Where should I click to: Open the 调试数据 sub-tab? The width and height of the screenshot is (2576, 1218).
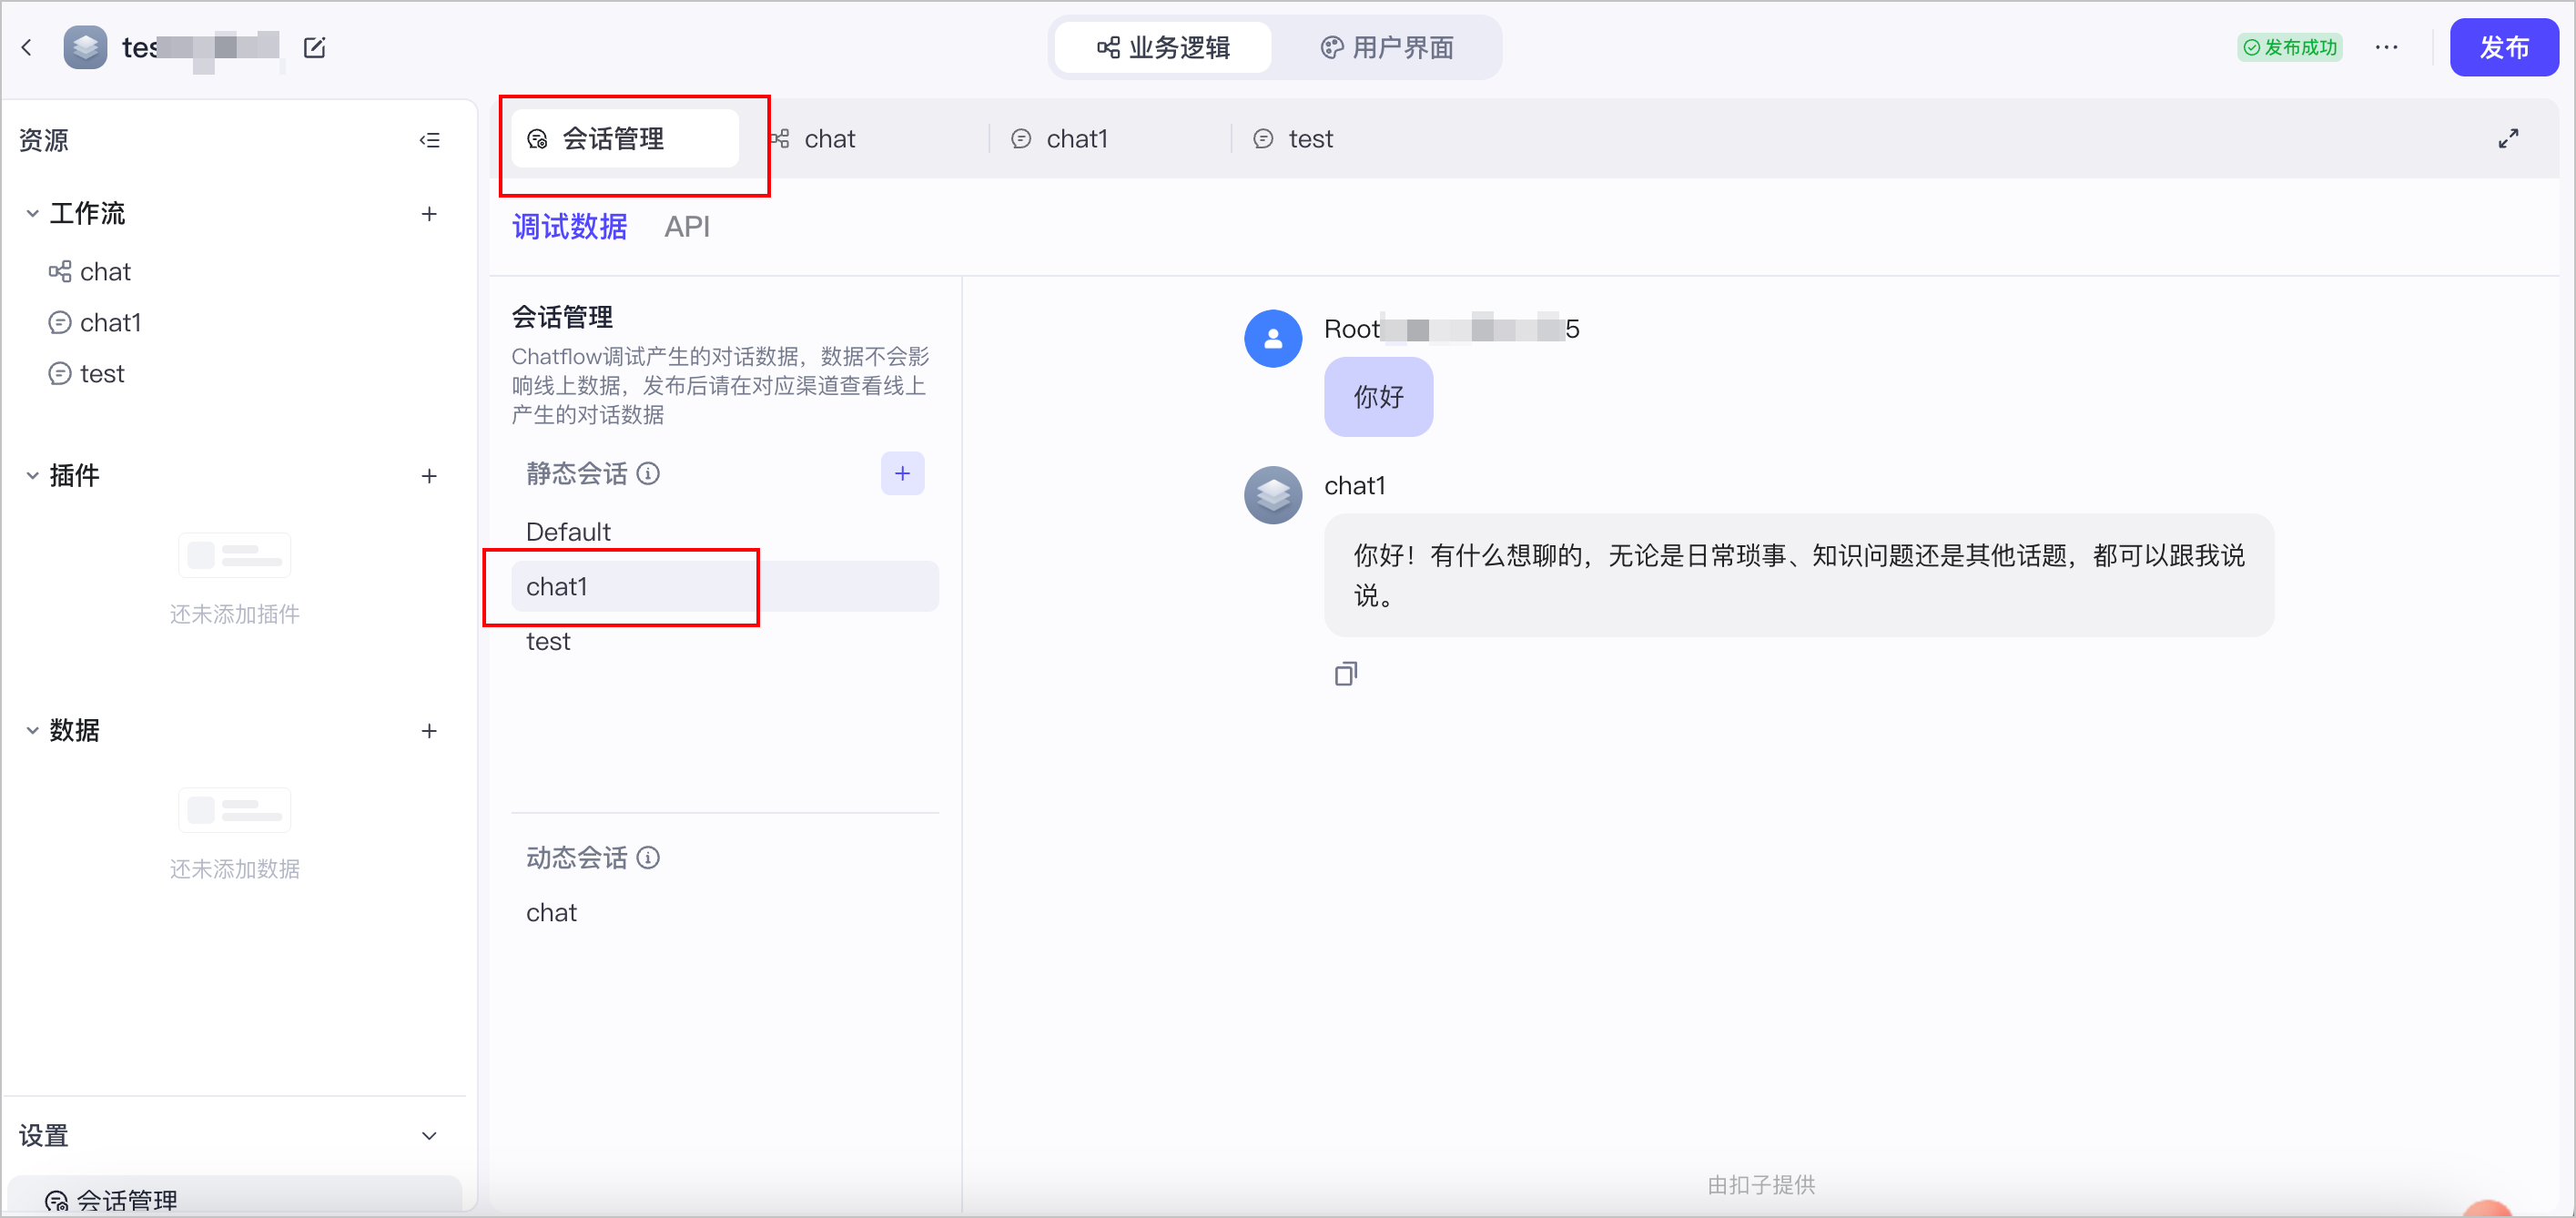570,227
